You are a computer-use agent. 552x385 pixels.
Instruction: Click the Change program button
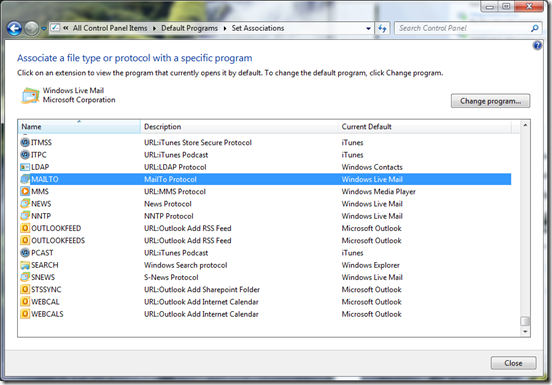(490, 101)
